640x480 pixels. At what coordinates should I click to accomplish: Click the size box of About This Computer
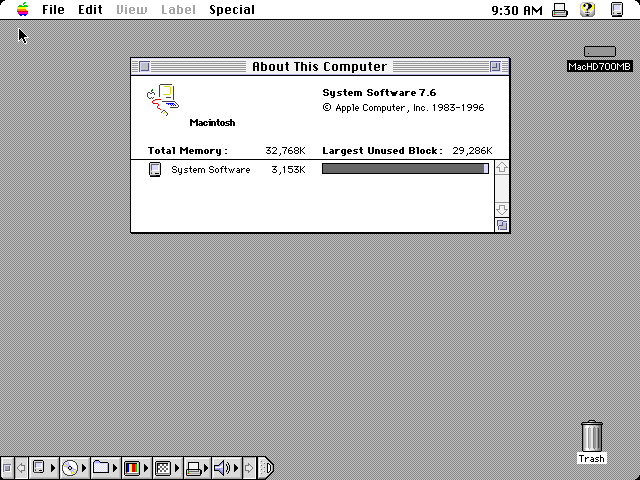(x=502, y=225)
